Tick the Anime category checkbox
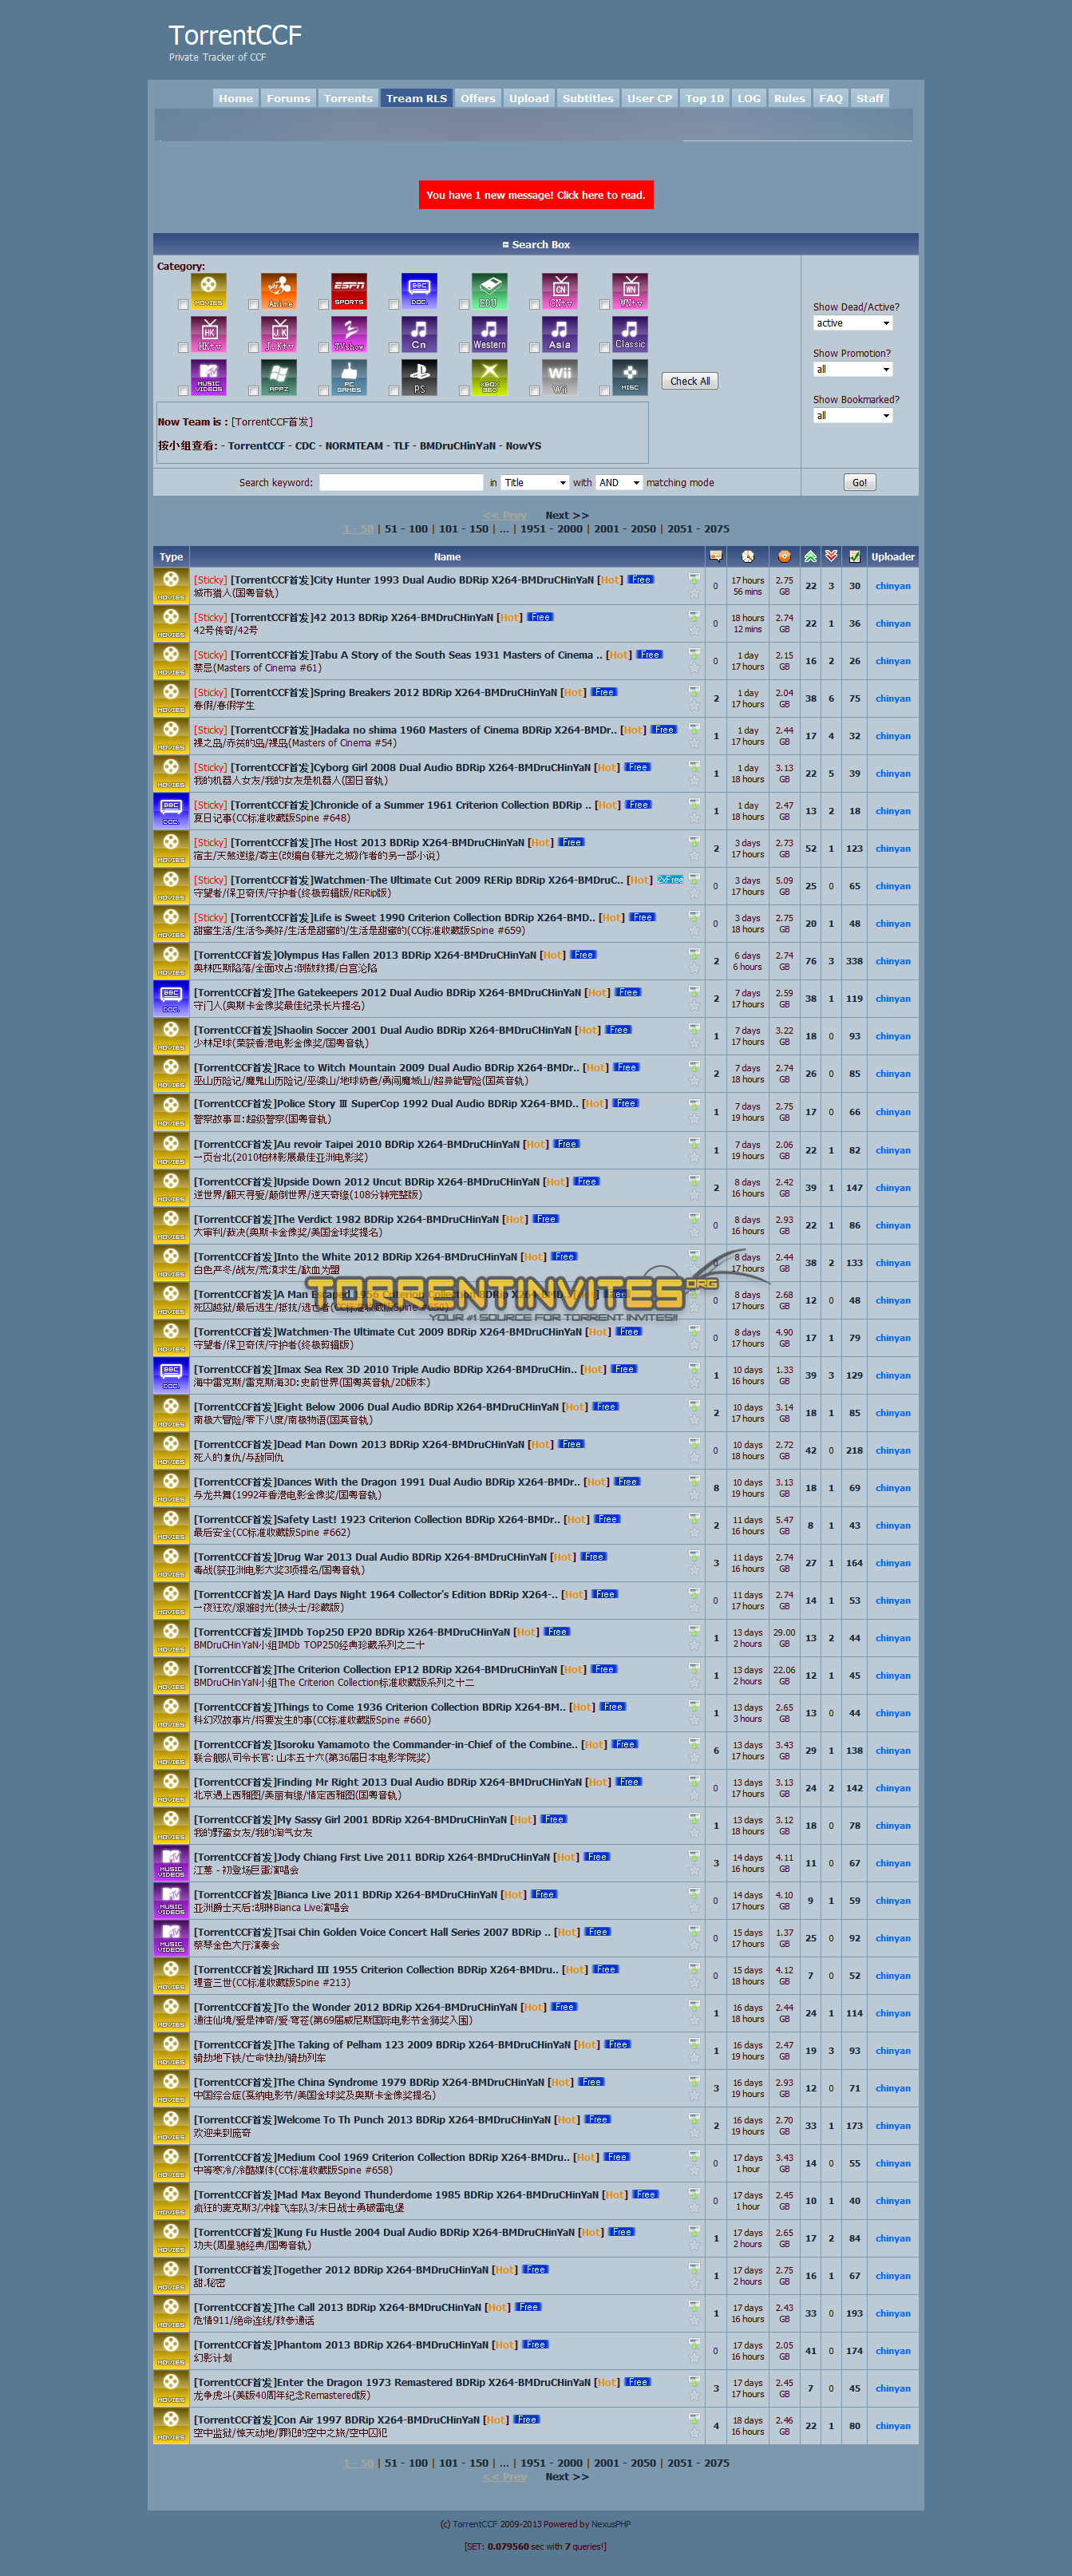The image size is (1072, 2576). pyautogui.click(x=253, y=304)
